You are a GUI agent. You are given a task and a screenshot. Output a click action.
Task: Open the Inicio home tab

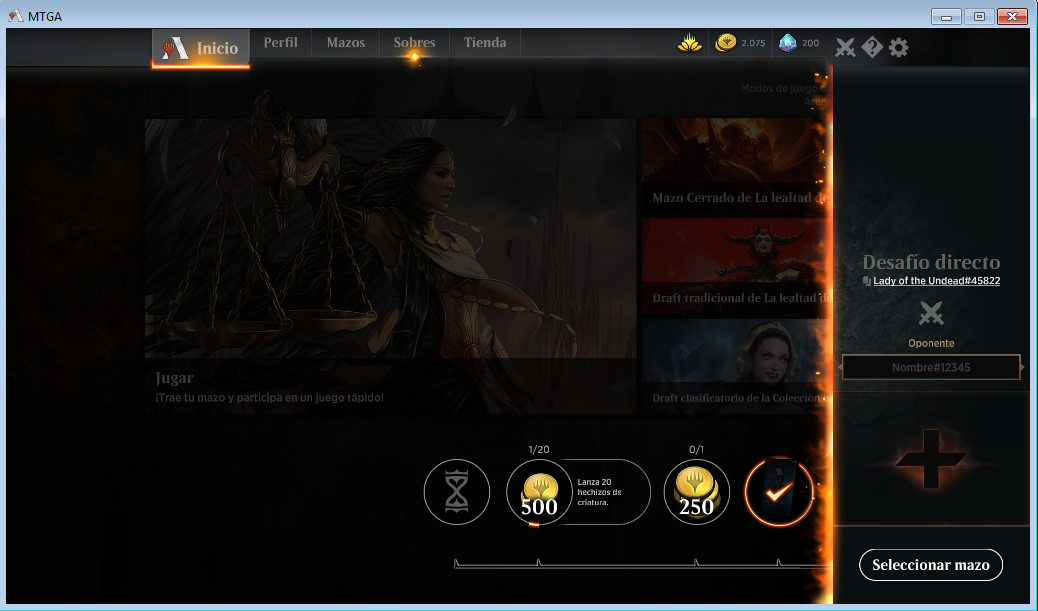tap(201, 48)
